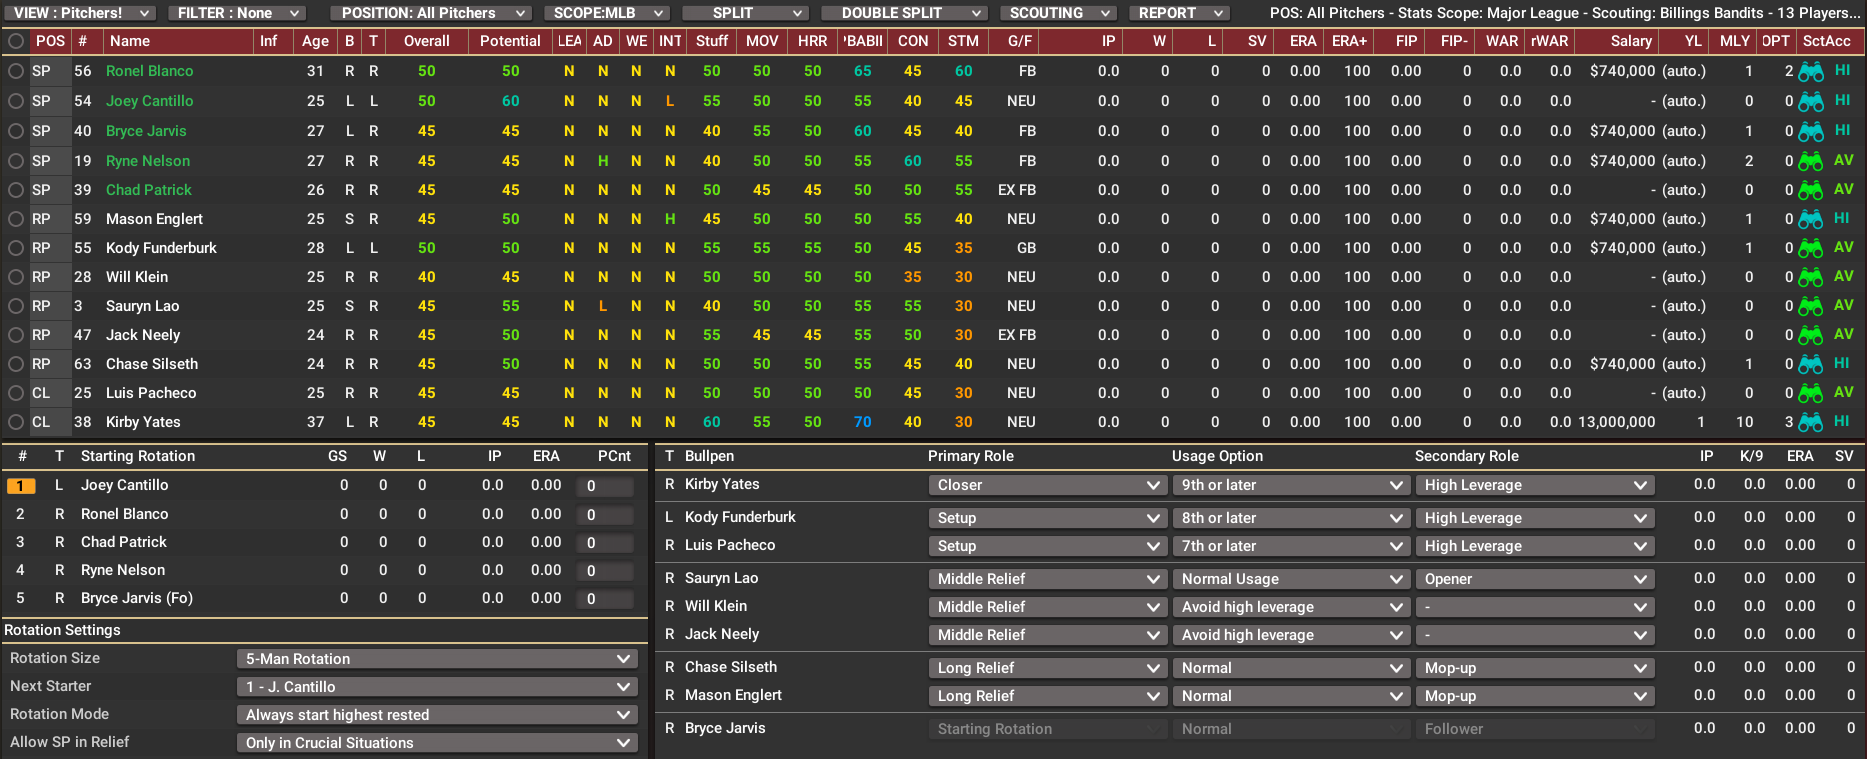Select radio button for Mason Englert
Screen dimensions: 1867x759
point(16,219)
